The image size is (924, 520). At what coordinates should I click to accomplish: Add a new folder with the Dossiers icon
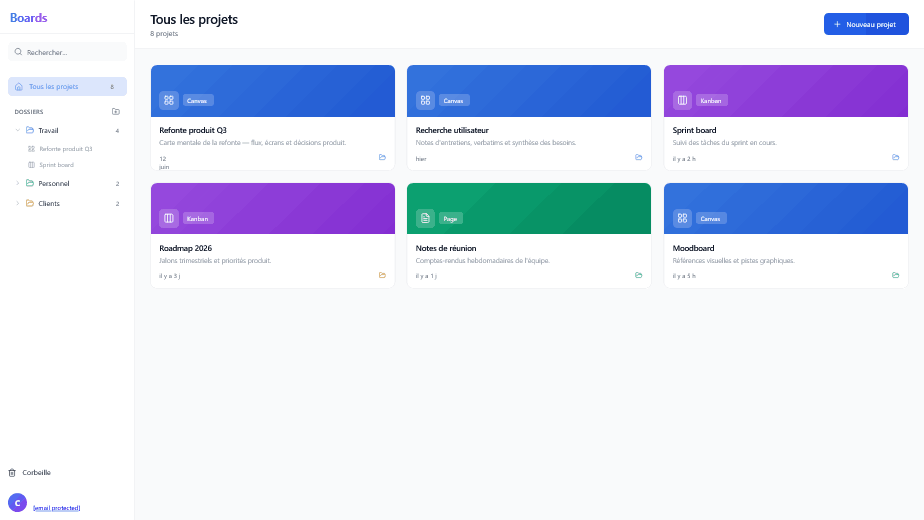116,111
